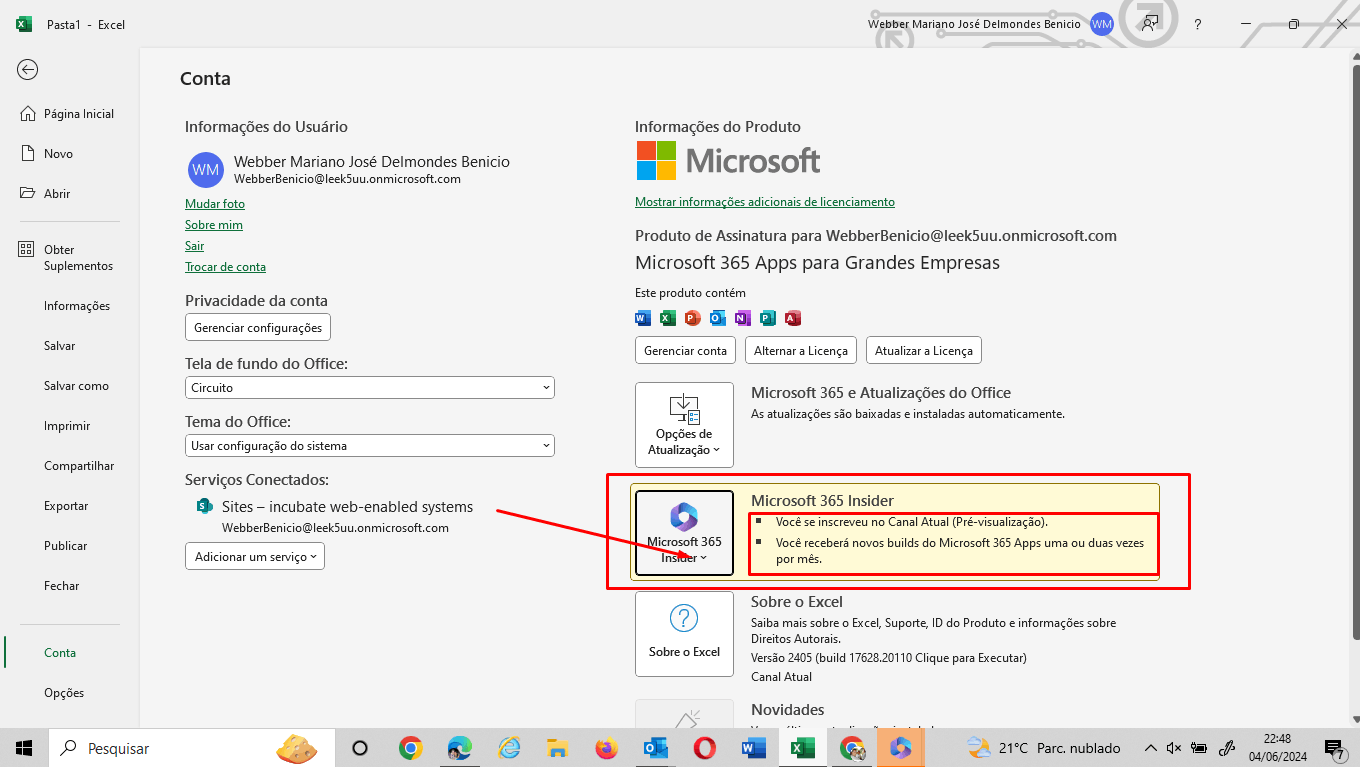The image size is (1360, 767).
Task: Click the Pesquisar taskbar search box
Action: (192, 748)
